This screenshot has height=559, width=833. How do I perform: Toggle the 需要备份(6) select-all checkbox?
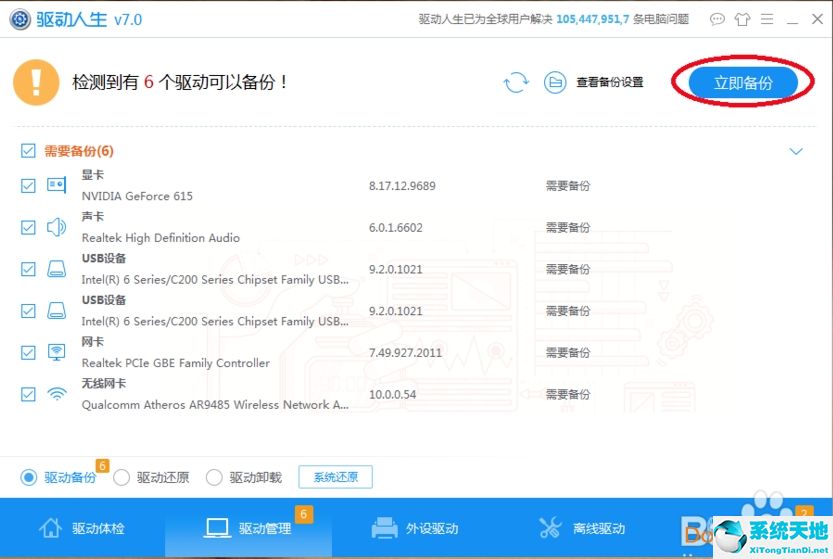coord(28,151)
